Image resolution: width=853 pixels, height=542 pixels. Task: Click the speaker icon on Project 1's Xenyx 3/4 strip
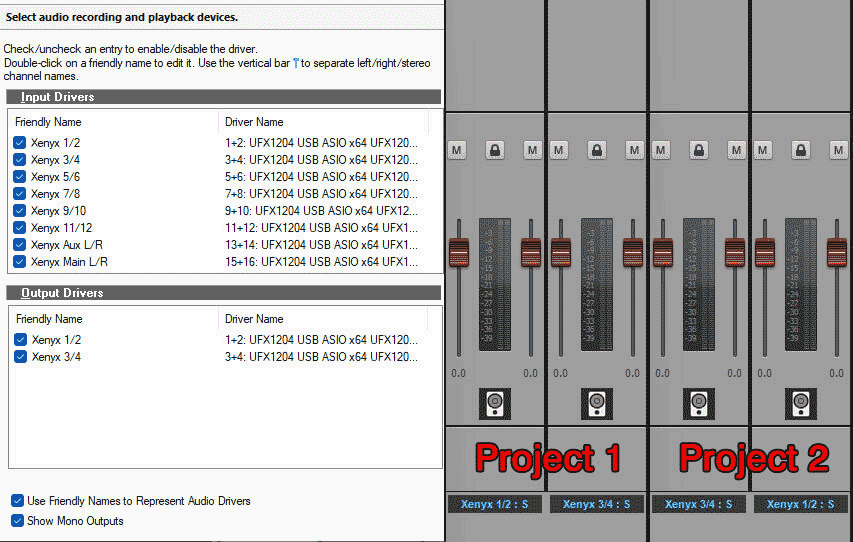597,402
